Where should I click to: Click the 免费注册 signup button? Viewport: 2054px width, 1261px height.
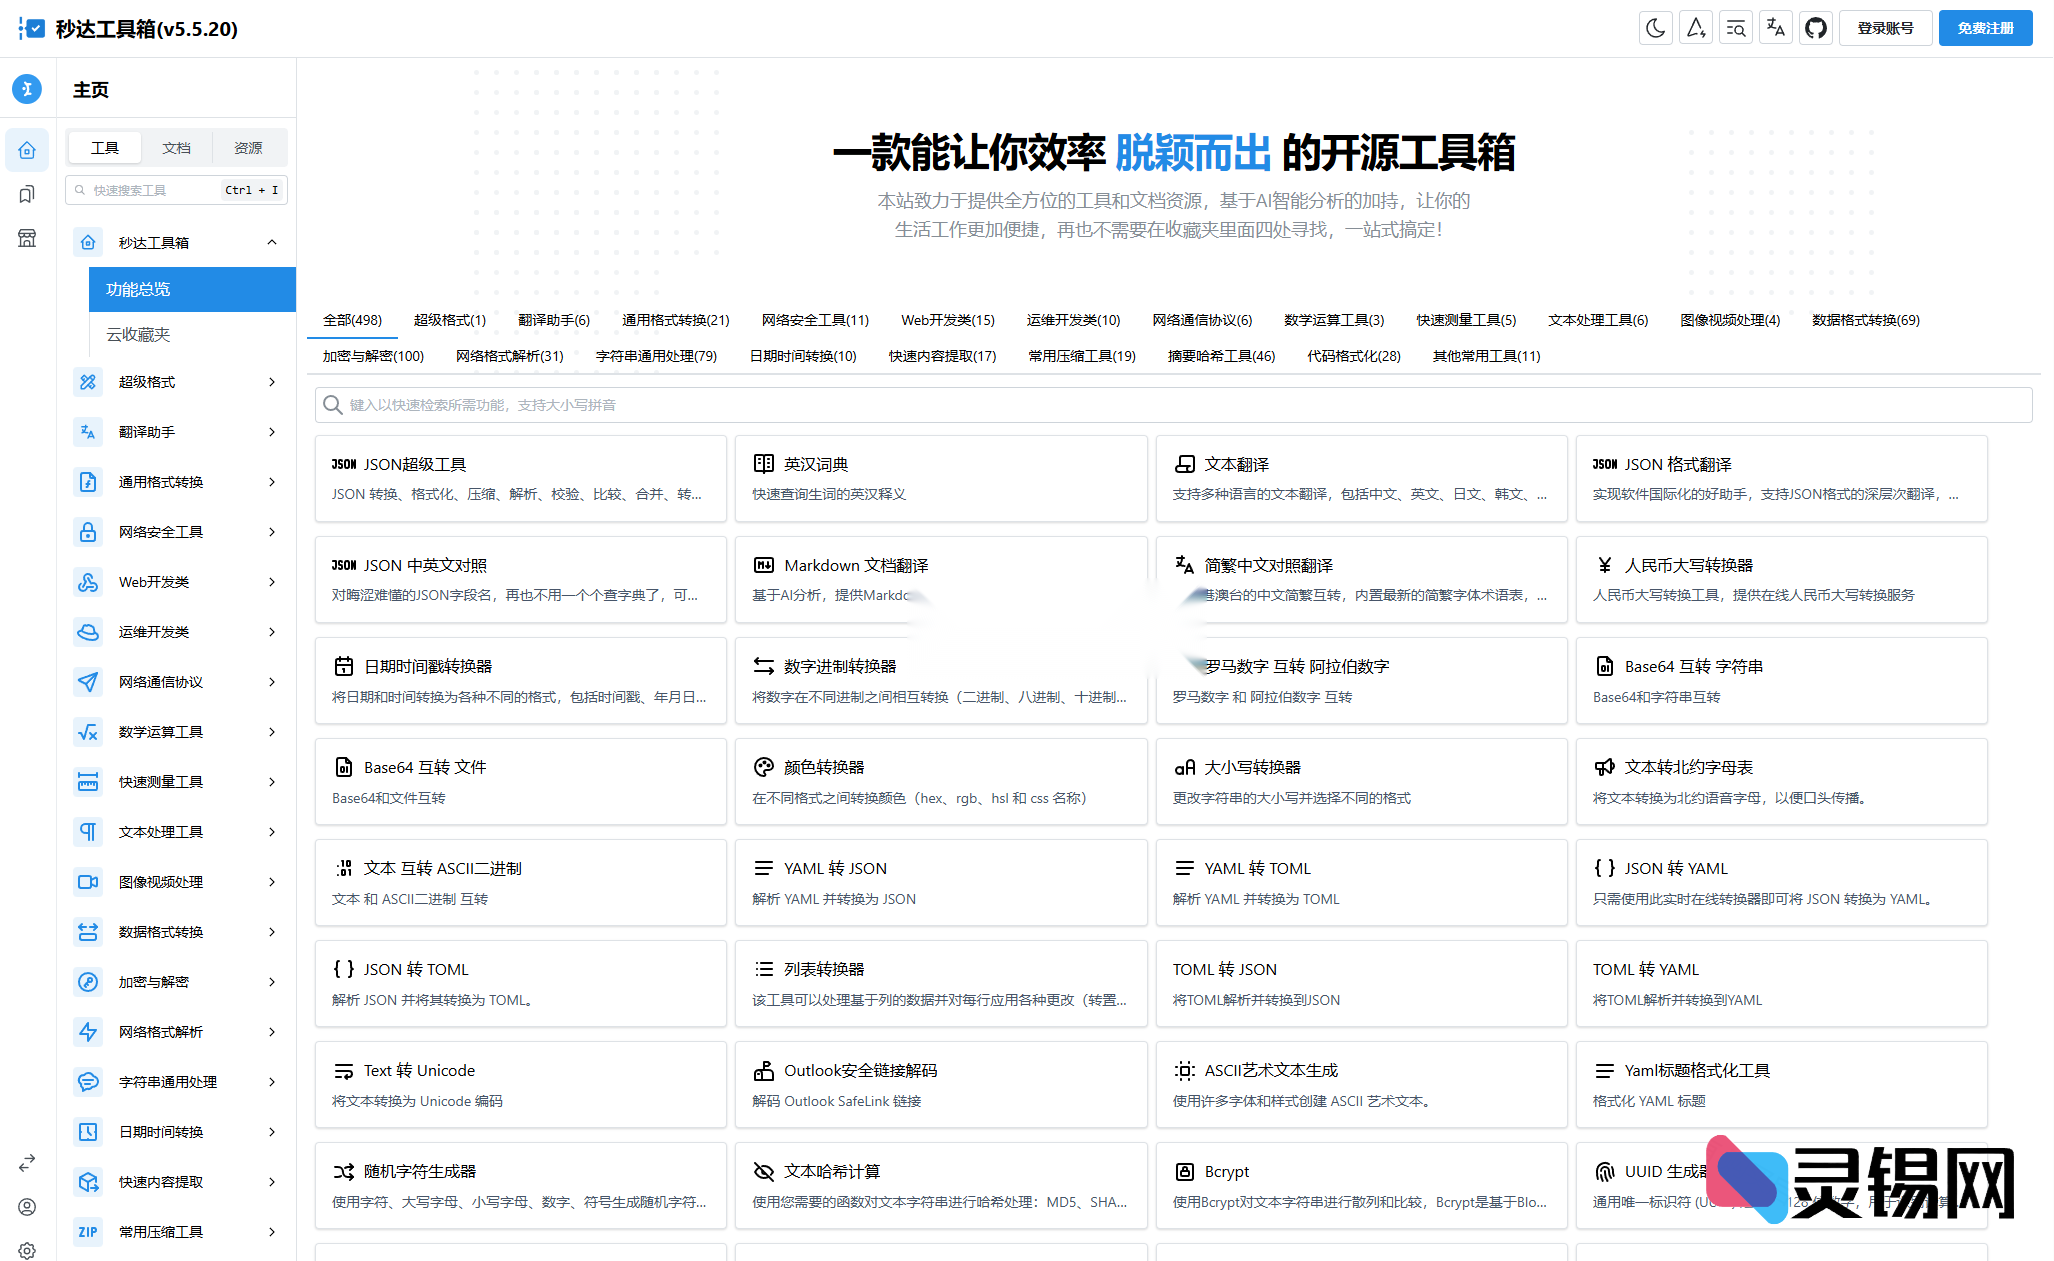click(1985, 27)
